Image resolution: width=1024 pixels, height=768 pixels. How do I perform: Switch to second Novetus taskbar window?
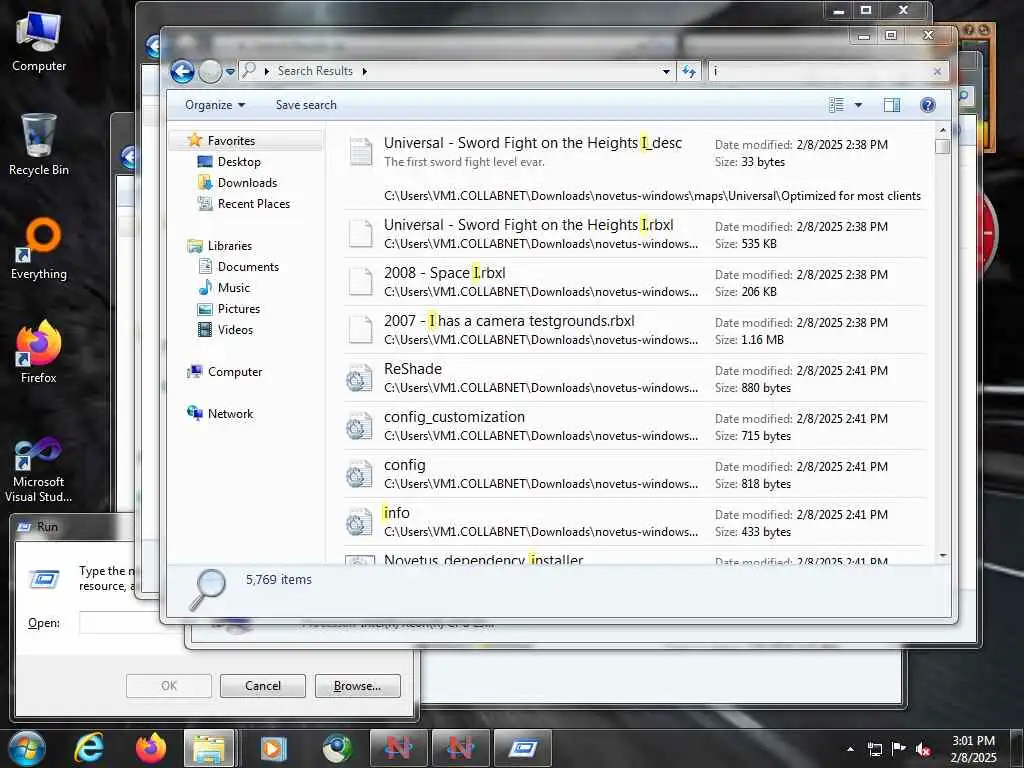[x=460, y=748]
